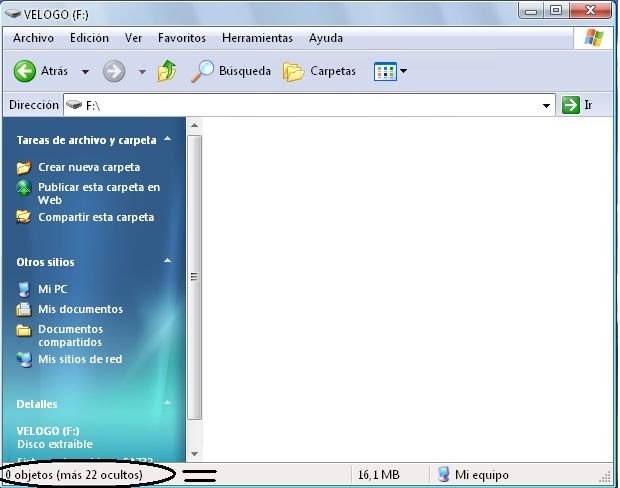Image resolution: width=620 pixels, height=488 pixels.
Task: Click the Compartir esta carpeta hand icon
Action: [x=23, y=217]
